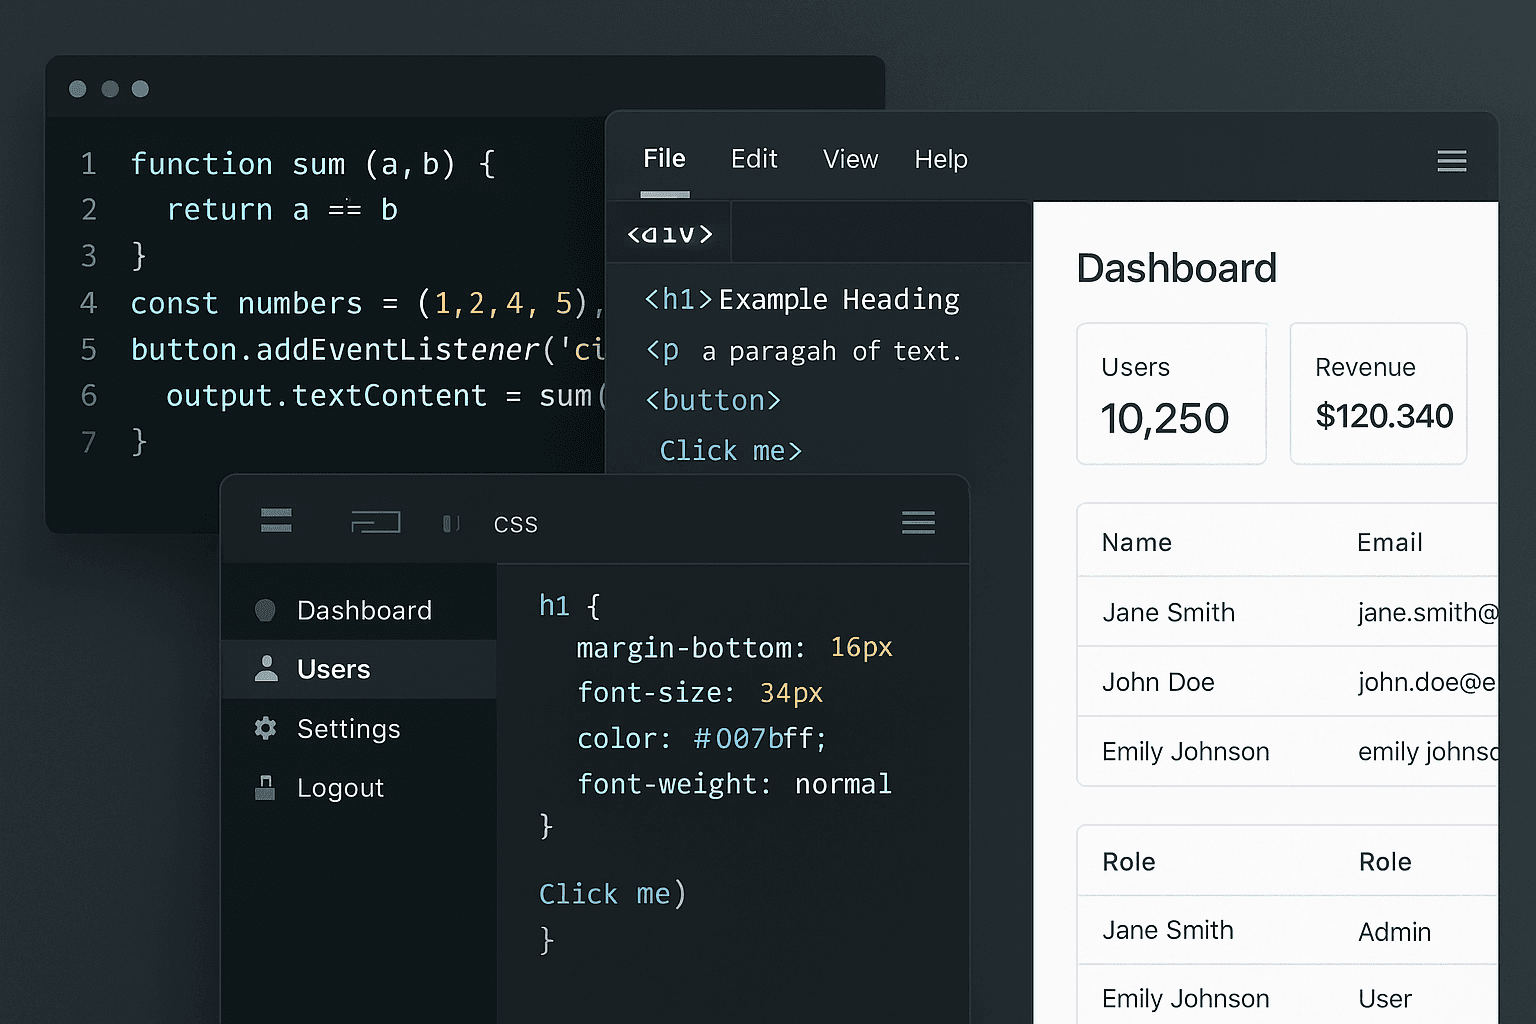
Task: Click the Logout icon in the sidebar
Action: pos(265,787)
